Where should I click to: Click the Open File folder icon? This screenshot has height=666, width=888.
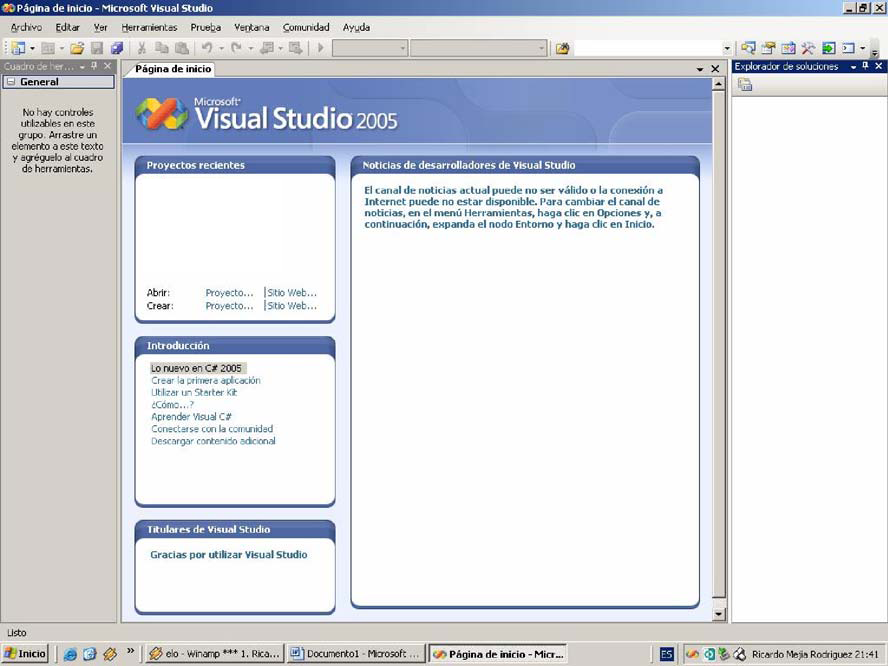coord(77,49)
